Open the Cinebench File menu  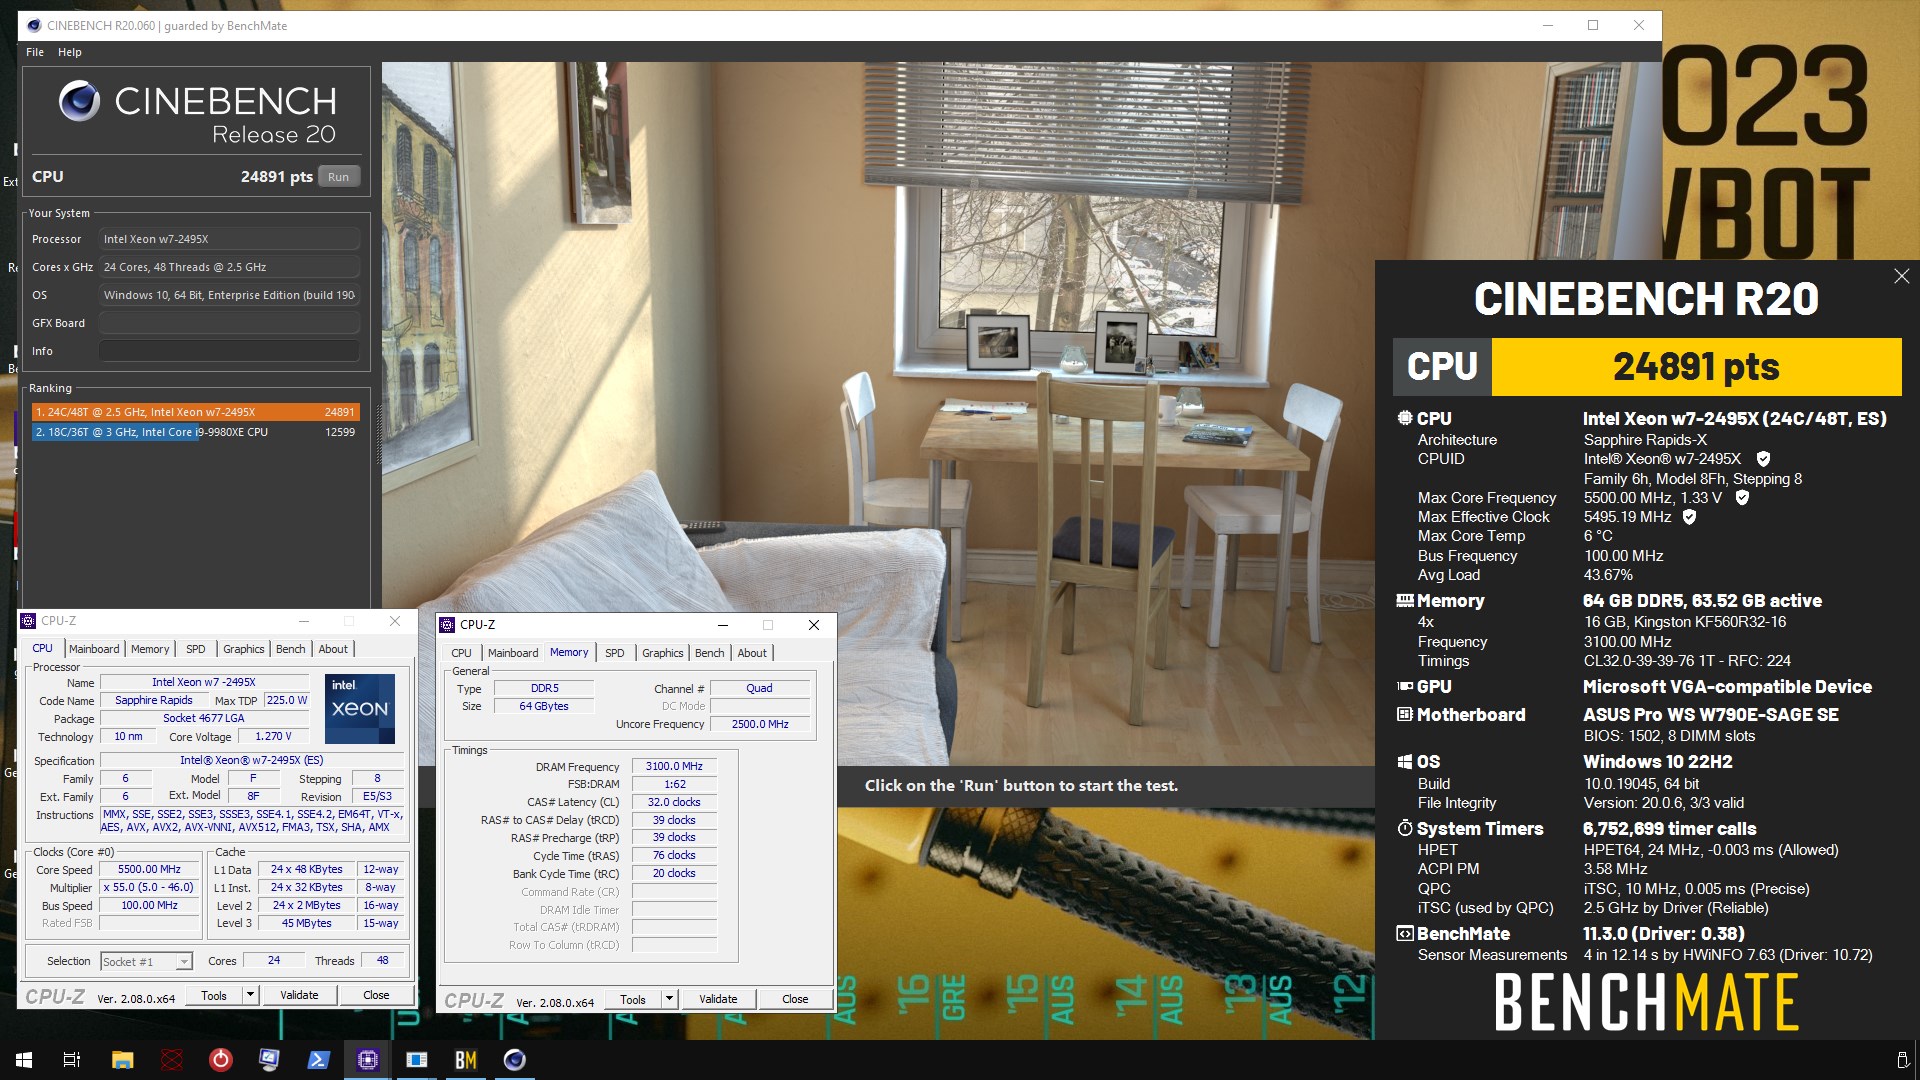35,52
